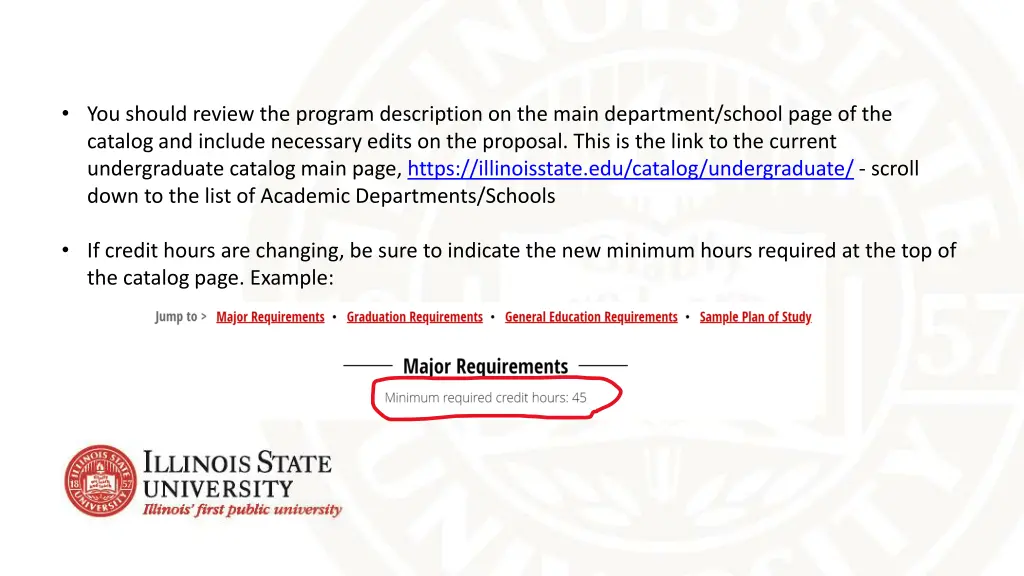The image size is (1024, 576).
Task: Click the Sample Plan of Study link
Action: pyautogui.click(x=755, y=317)
